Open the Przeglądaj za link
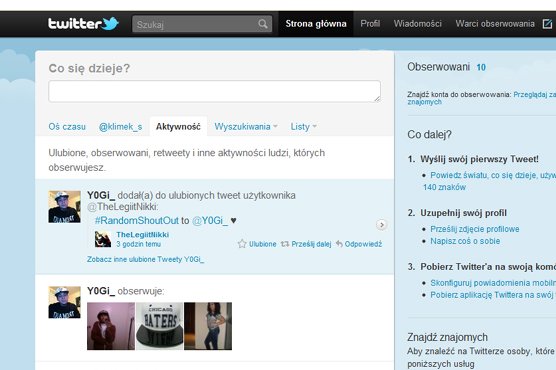Image resolution: width=556 pixels, height=370 pixels. [x=534, y=95]
